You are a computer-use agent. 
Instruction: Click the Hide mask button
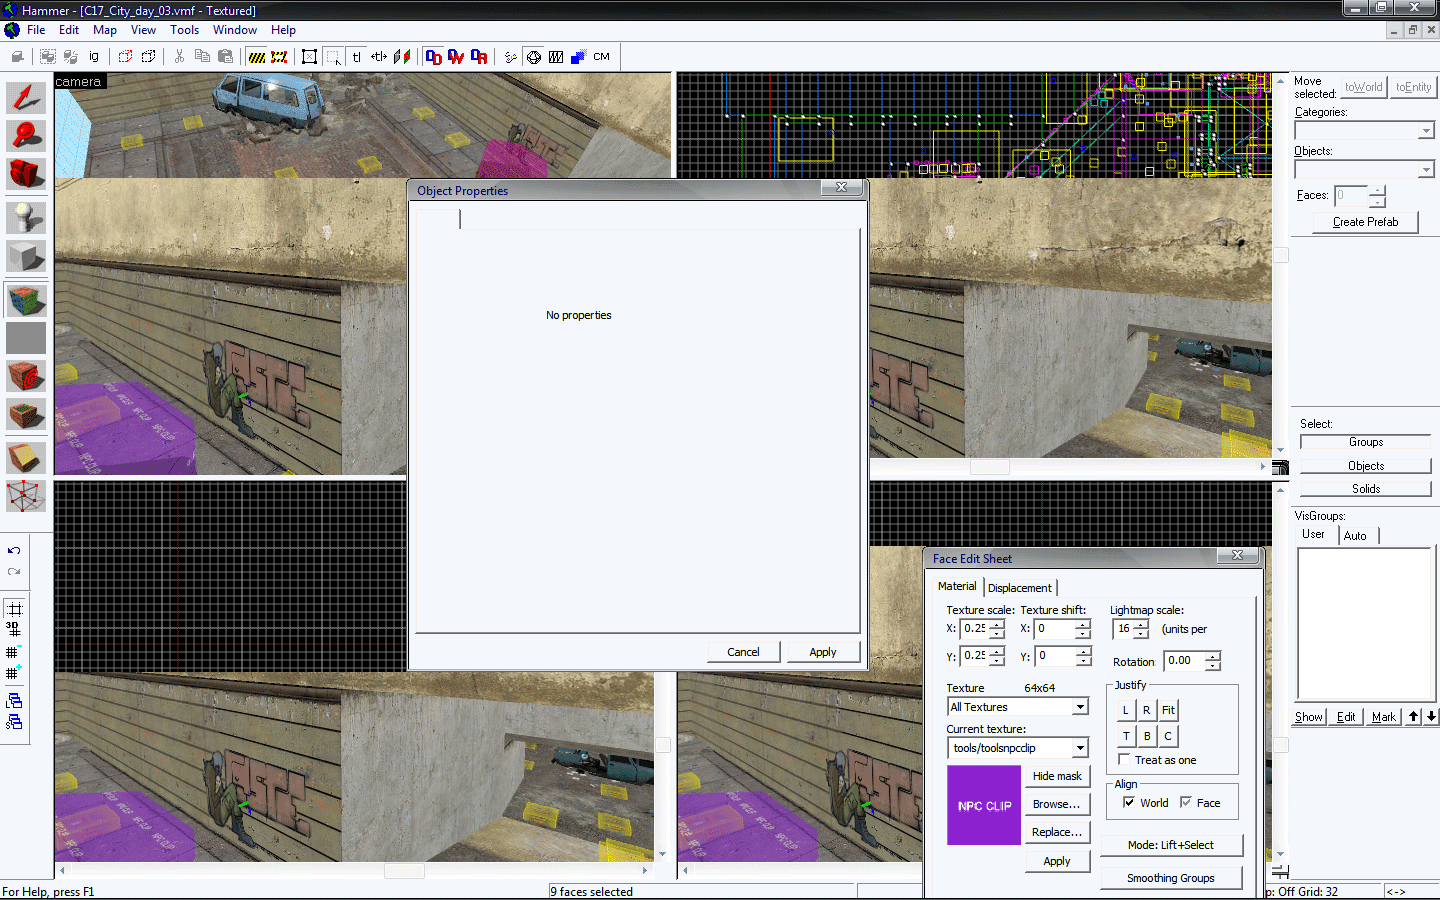(x=1057, y=776)
